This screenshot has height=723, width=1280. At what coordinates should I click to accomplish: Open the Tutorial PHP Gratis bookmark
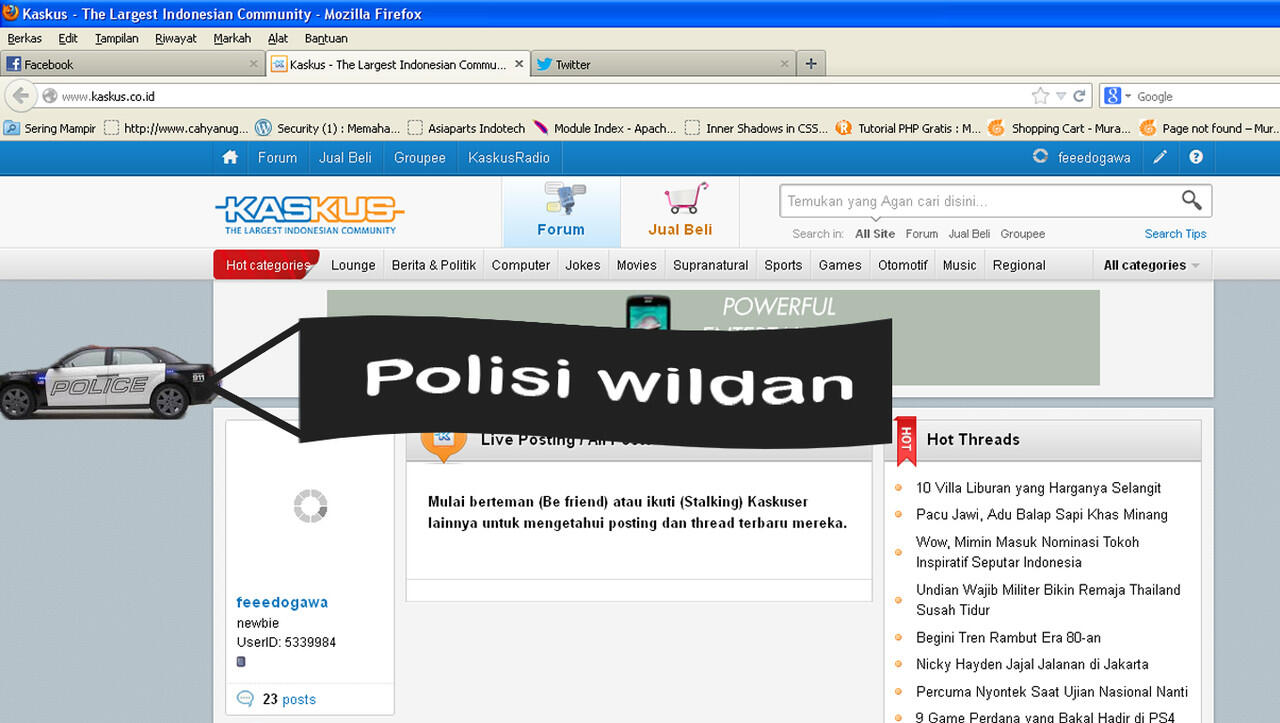[x=908, y=128]
